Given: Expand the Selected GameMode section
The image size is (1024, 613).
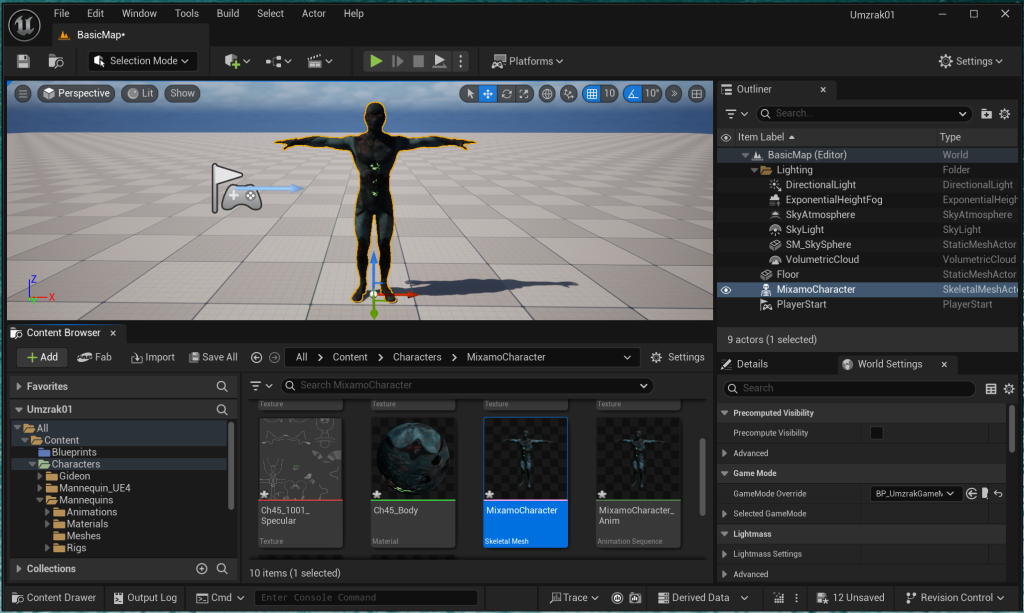Looking at the screenshot, I should pyautogui.click(x=725, y=514).
